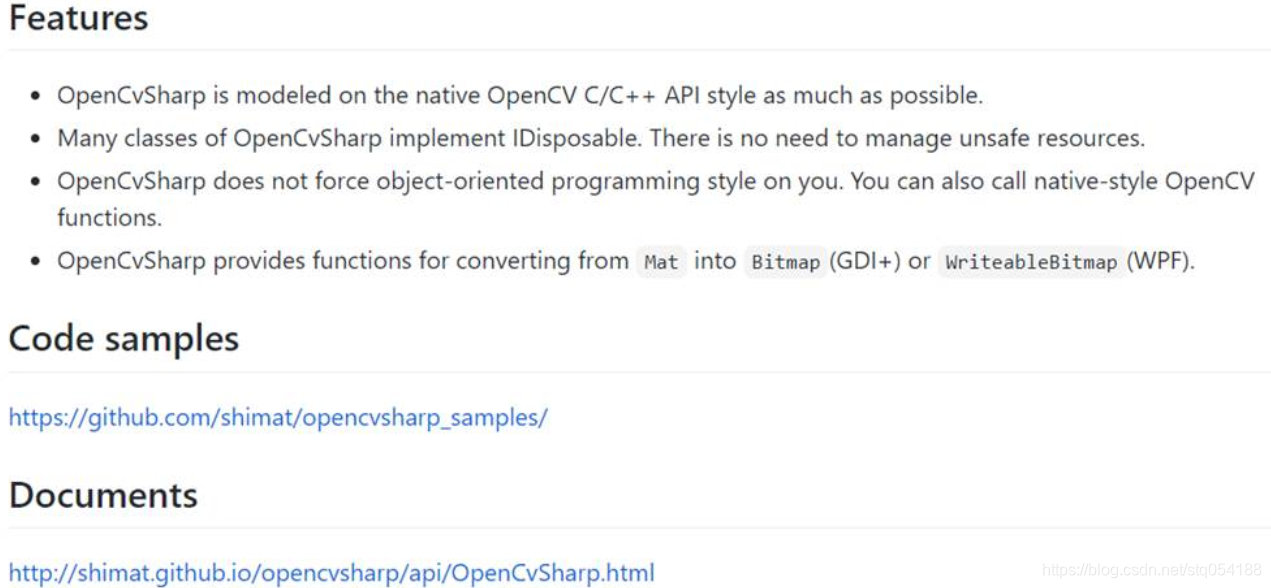The image size is (1271, 588).
Task: Open the OpenCvSharp.html API documentation link
Action: pos(332,573)
